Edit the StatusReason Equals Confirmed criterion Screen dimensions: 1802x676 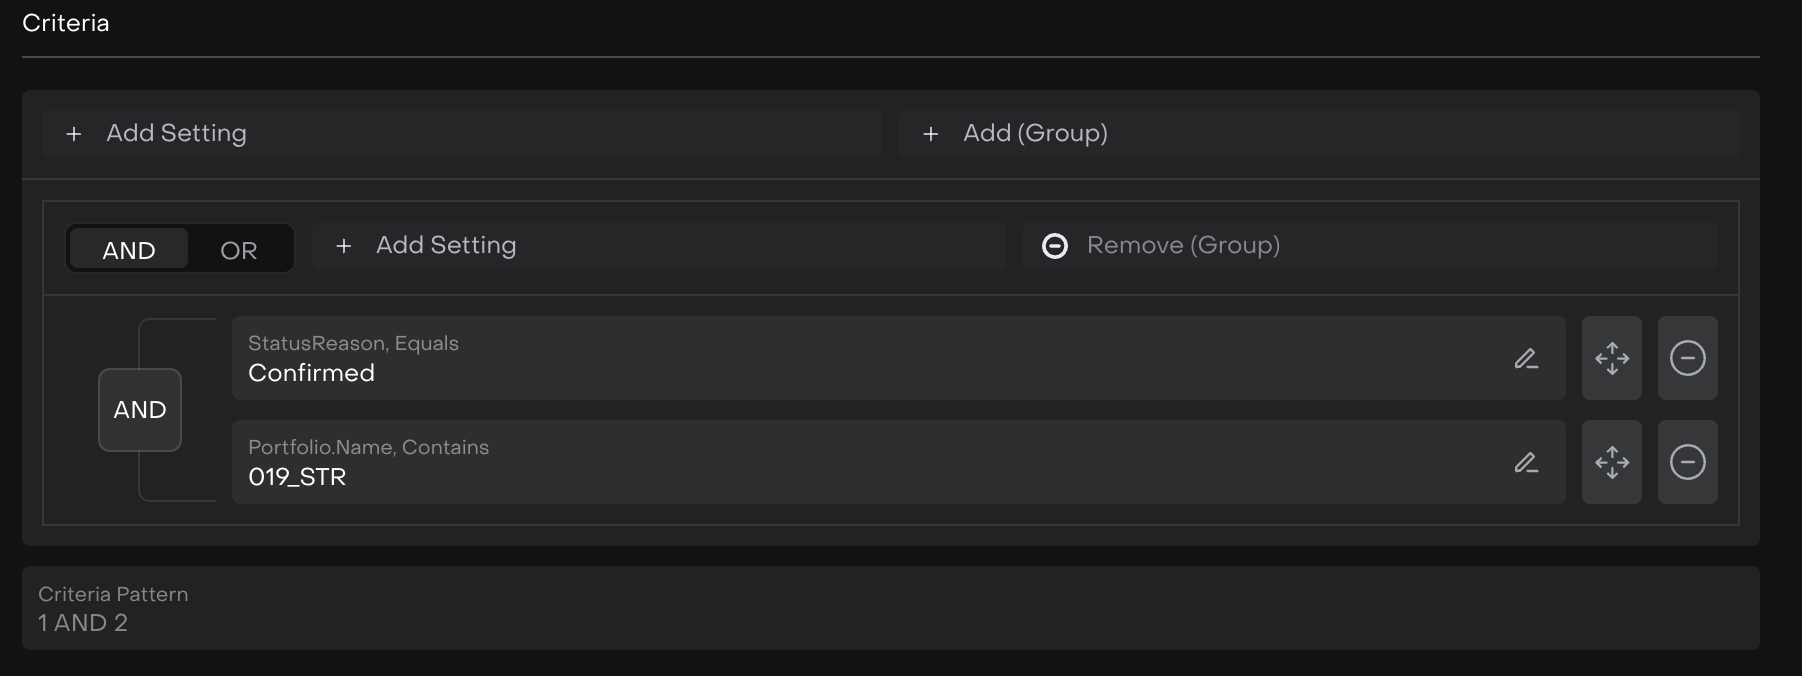[1525, 359]
